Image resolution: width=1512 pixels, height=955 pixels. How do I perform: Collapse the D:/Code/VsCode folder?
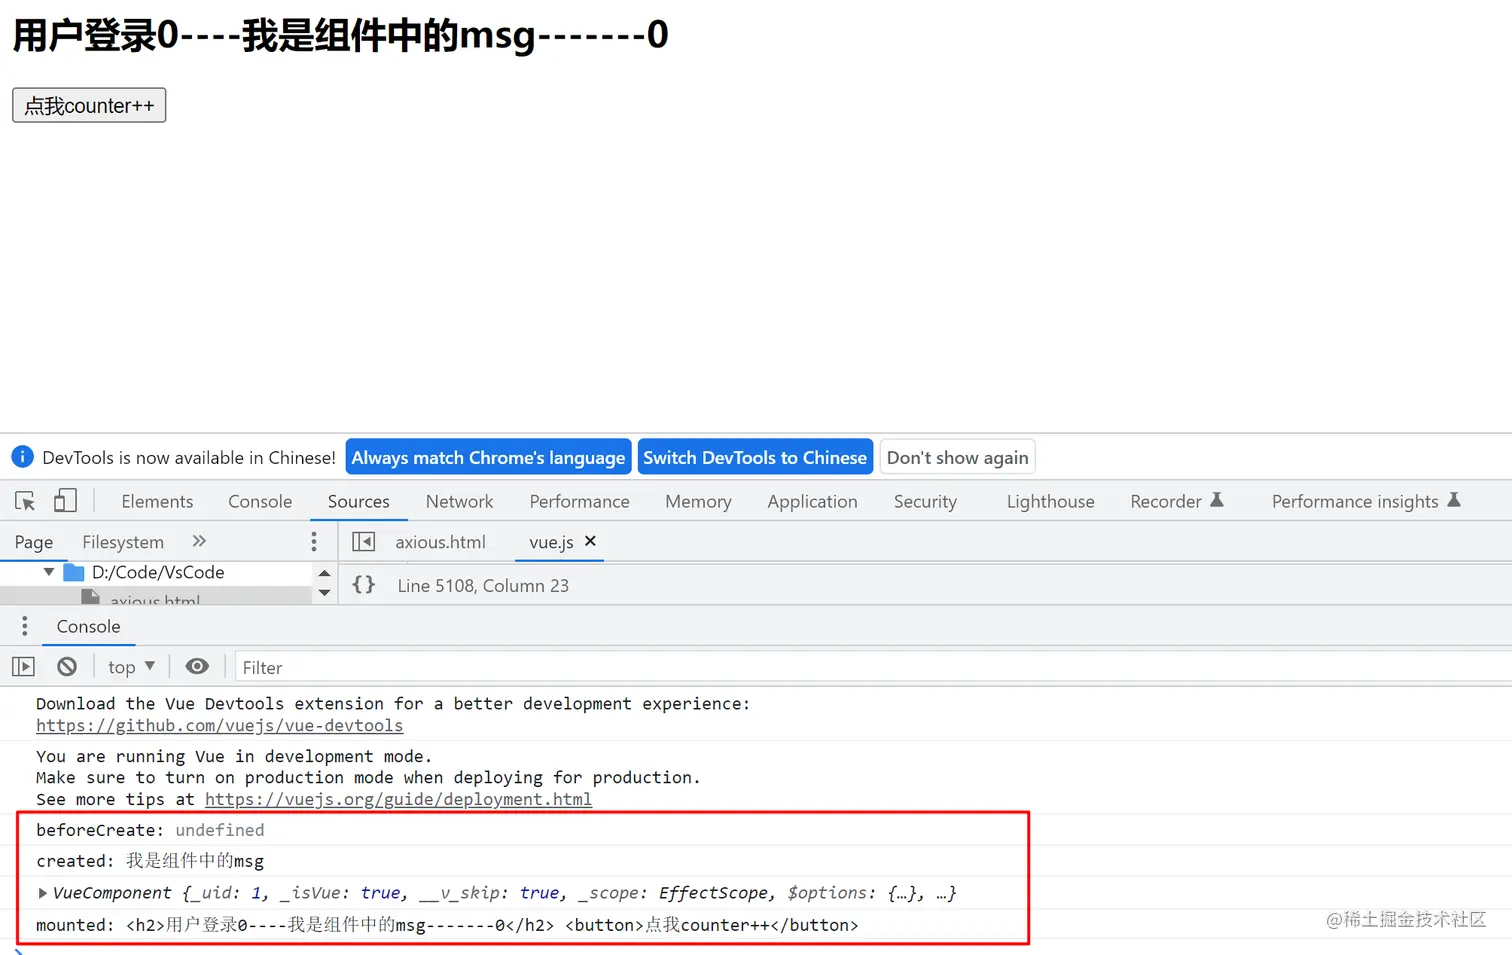48,572
